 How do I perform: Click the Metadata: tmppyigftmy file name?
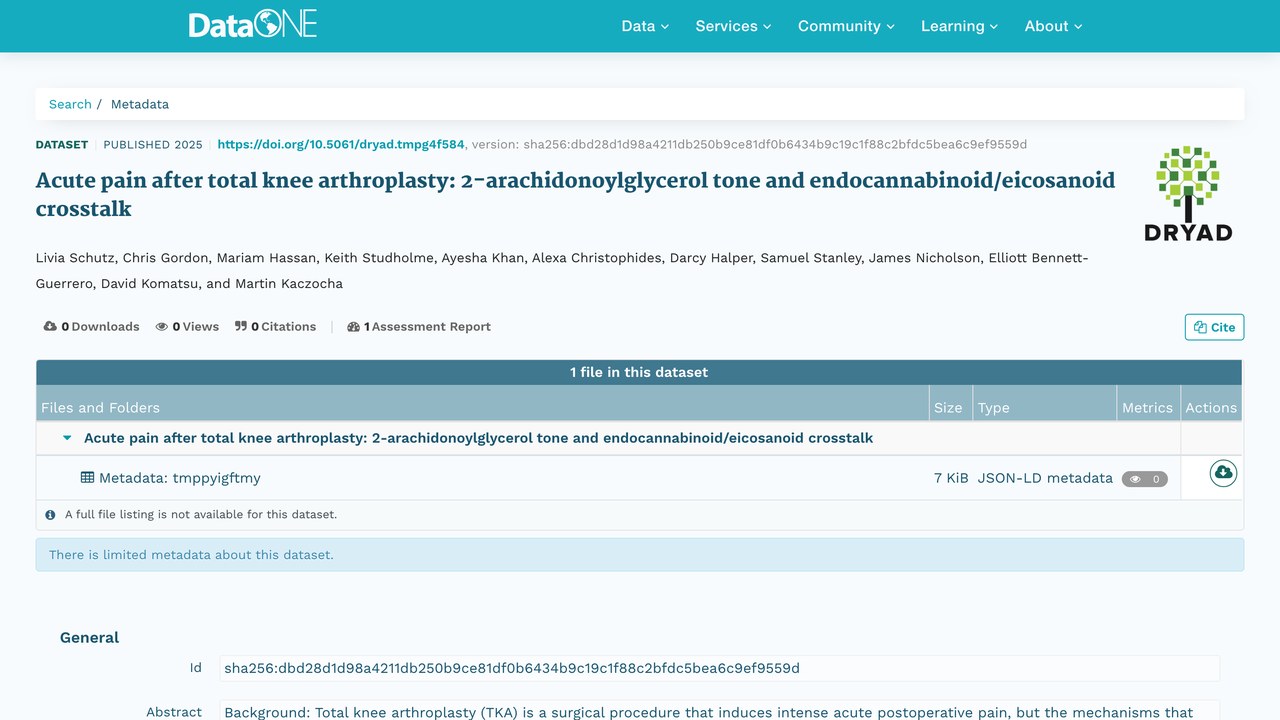click(180, 478)
